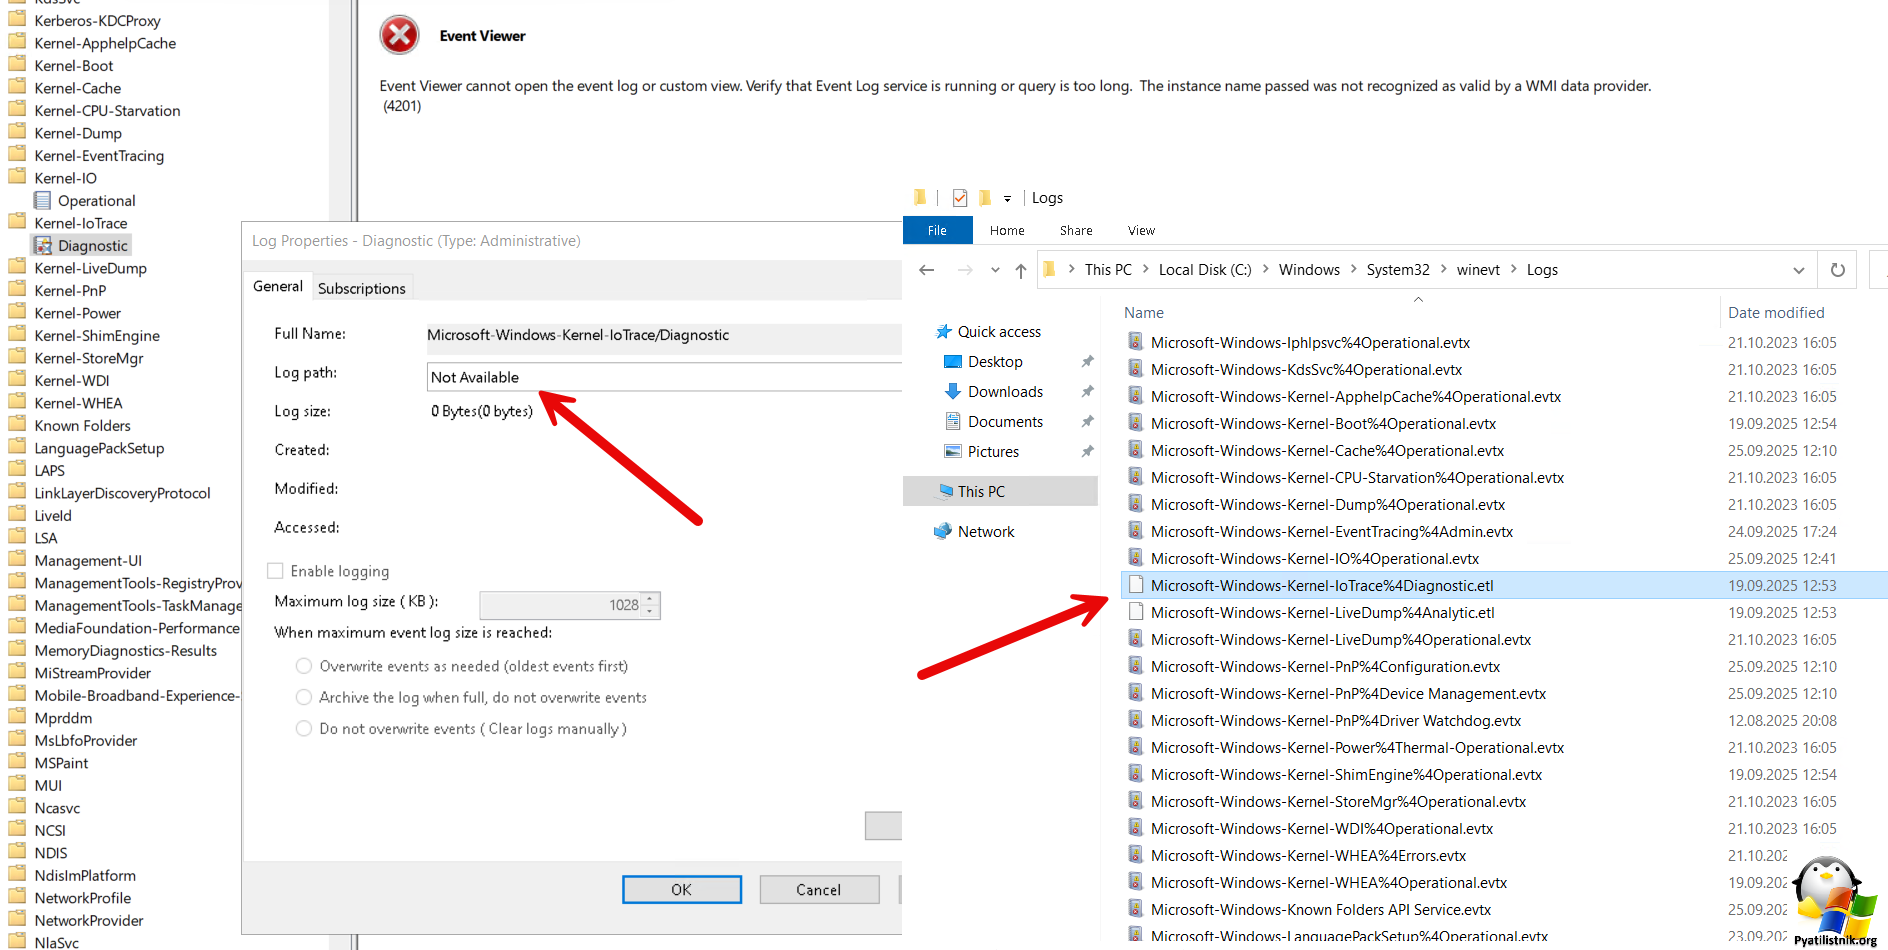Select the Kernel-WHEA Errors.evtx file icon
Image resolution: width=1888 pixels, height=950 pixels.
[1136, 855]
